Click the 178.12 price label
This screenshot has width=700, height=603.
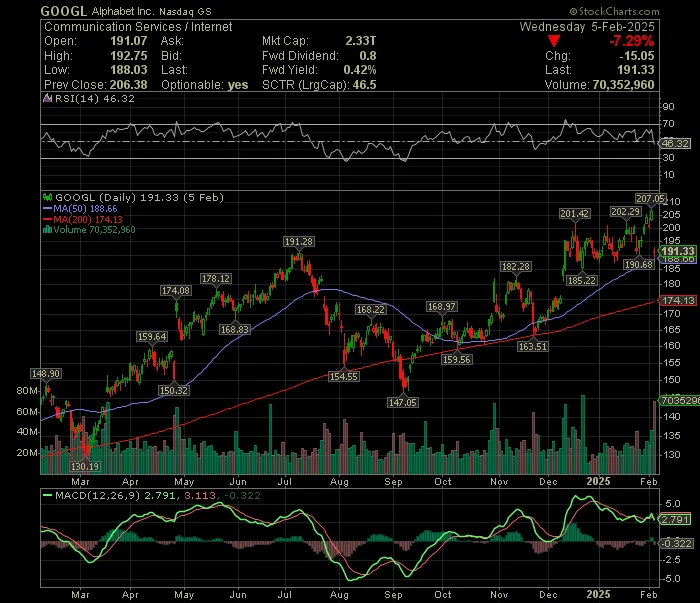click(216, 279)
